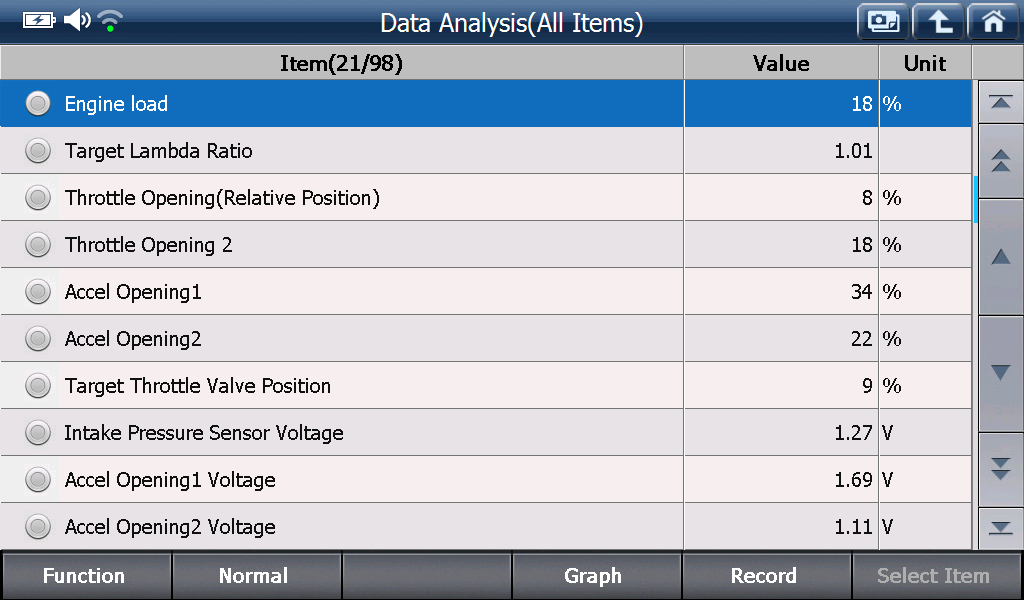Image resolution: width=1024 pixels, height=600 pixels.
Task: Jump to bottom of list arrow
Action: [1000, 528]
